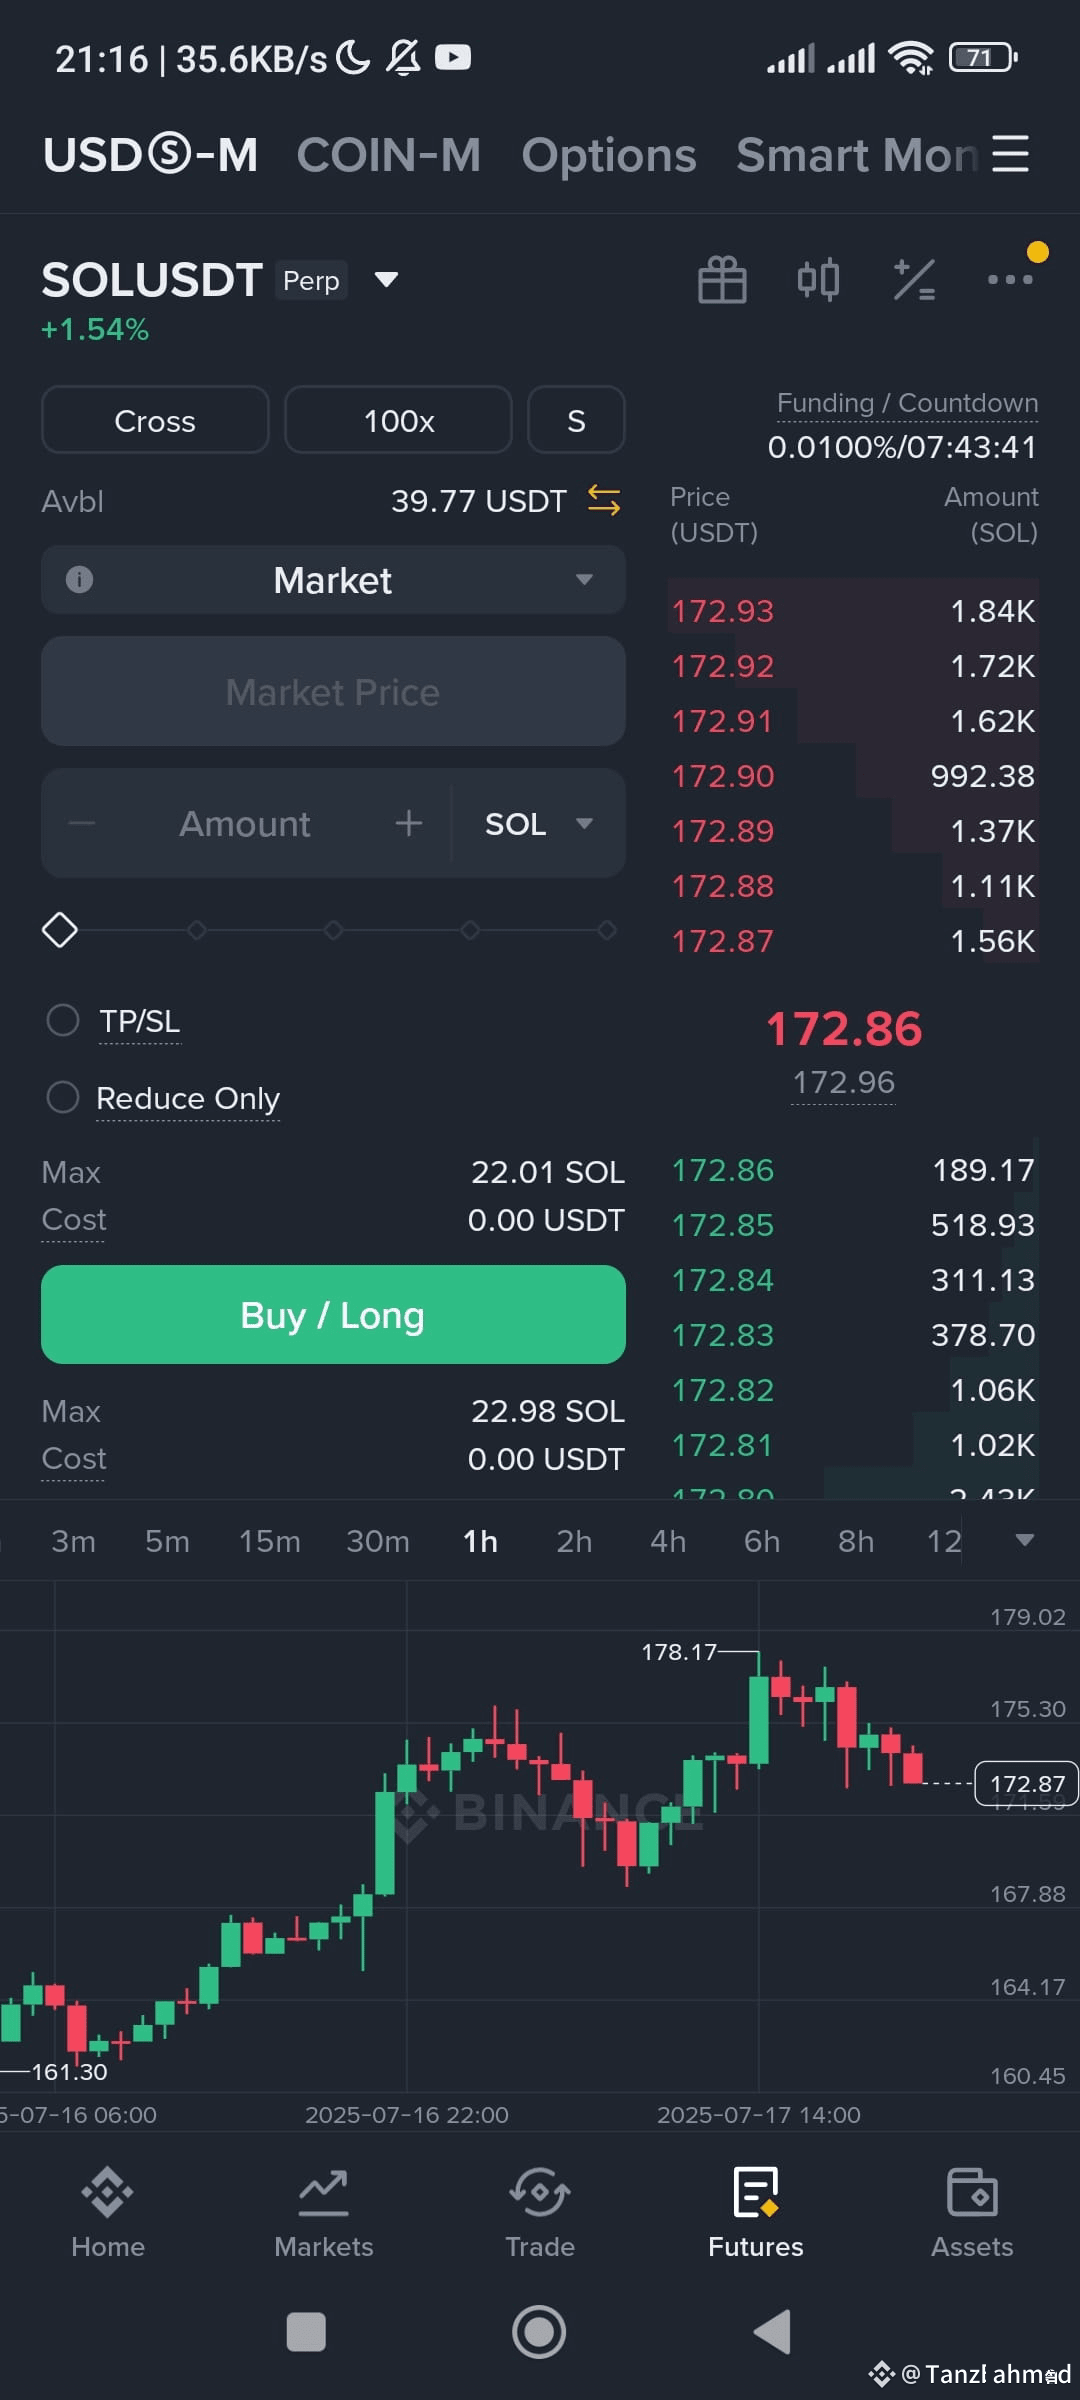Image resolution: width=1080 pixels, height=2400 pixels.
Task: Tap the orange transfer arrows icon
Action: point(604,500)
